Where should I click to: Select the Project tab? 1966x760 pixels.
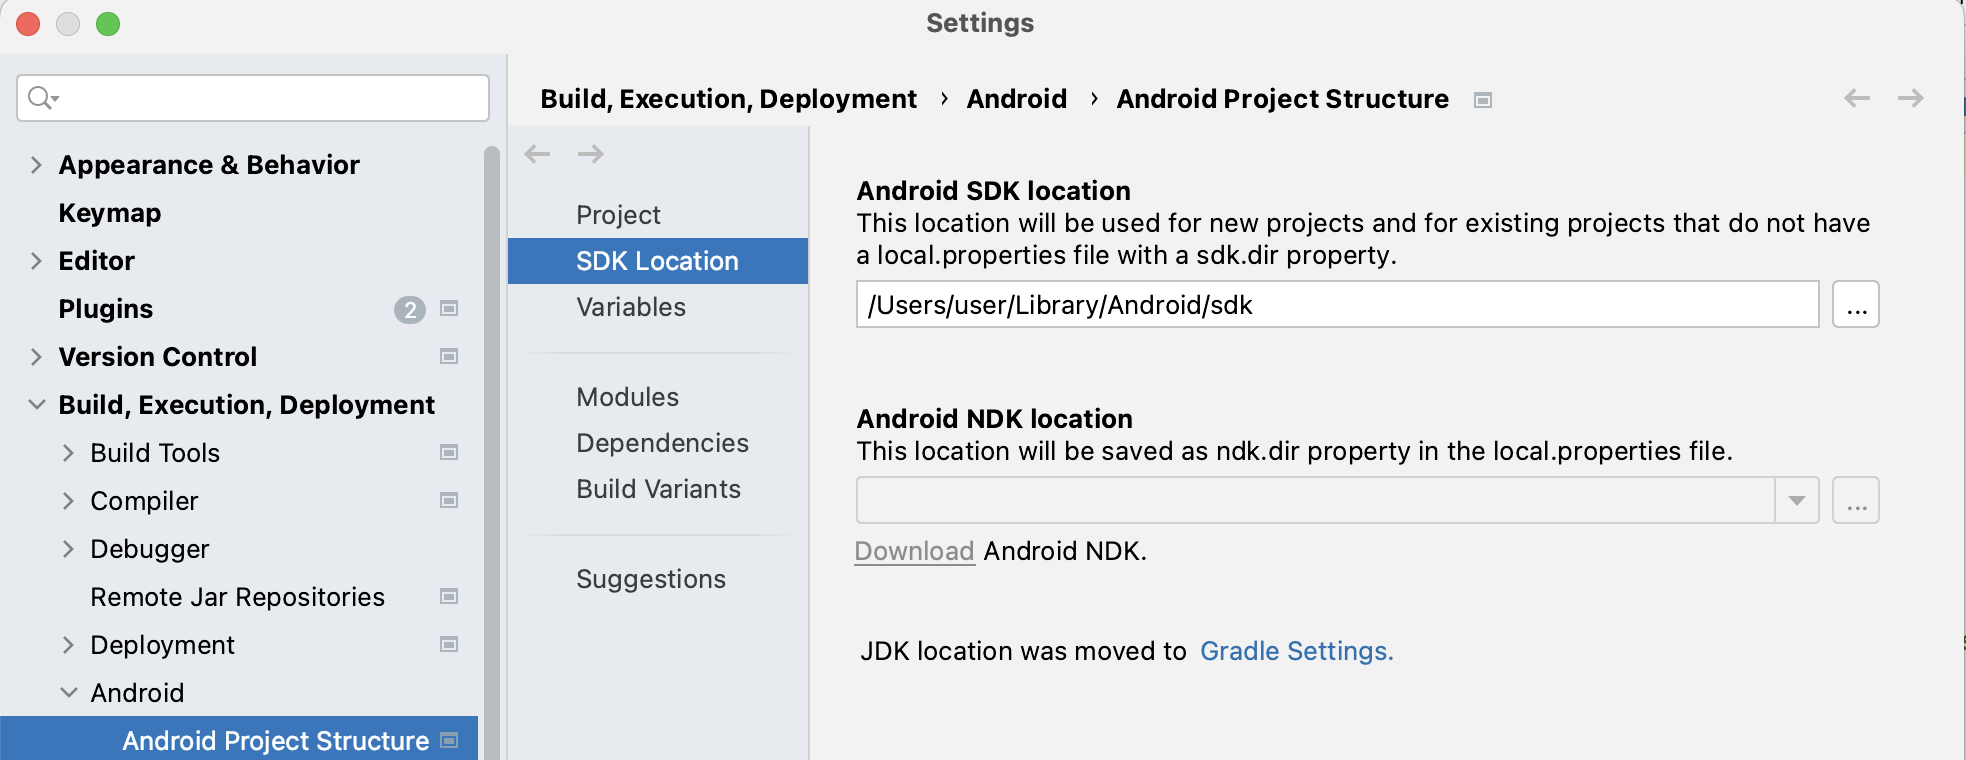coord(658,215)
